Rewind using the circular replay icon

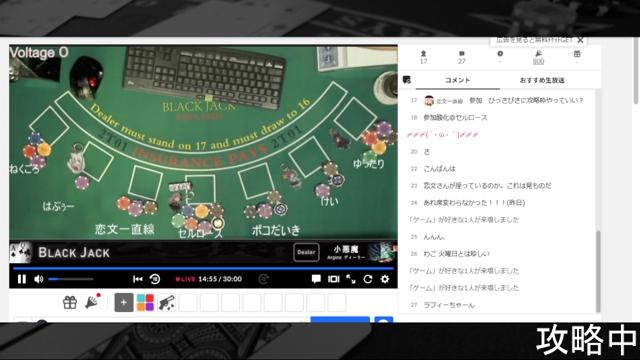pos(155,279)
